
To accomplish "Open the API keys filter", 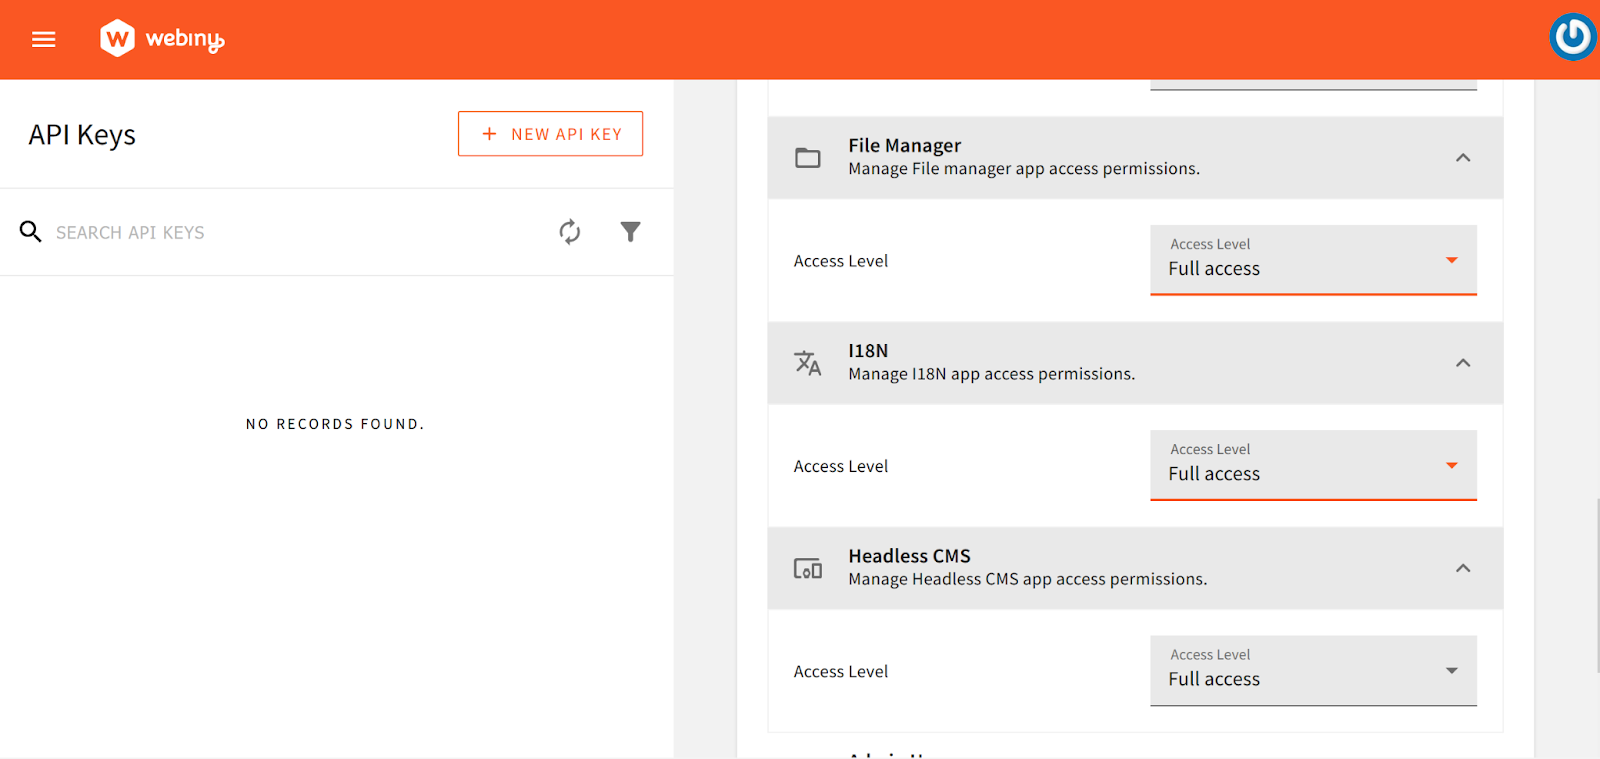I will (x=630, y=232).
